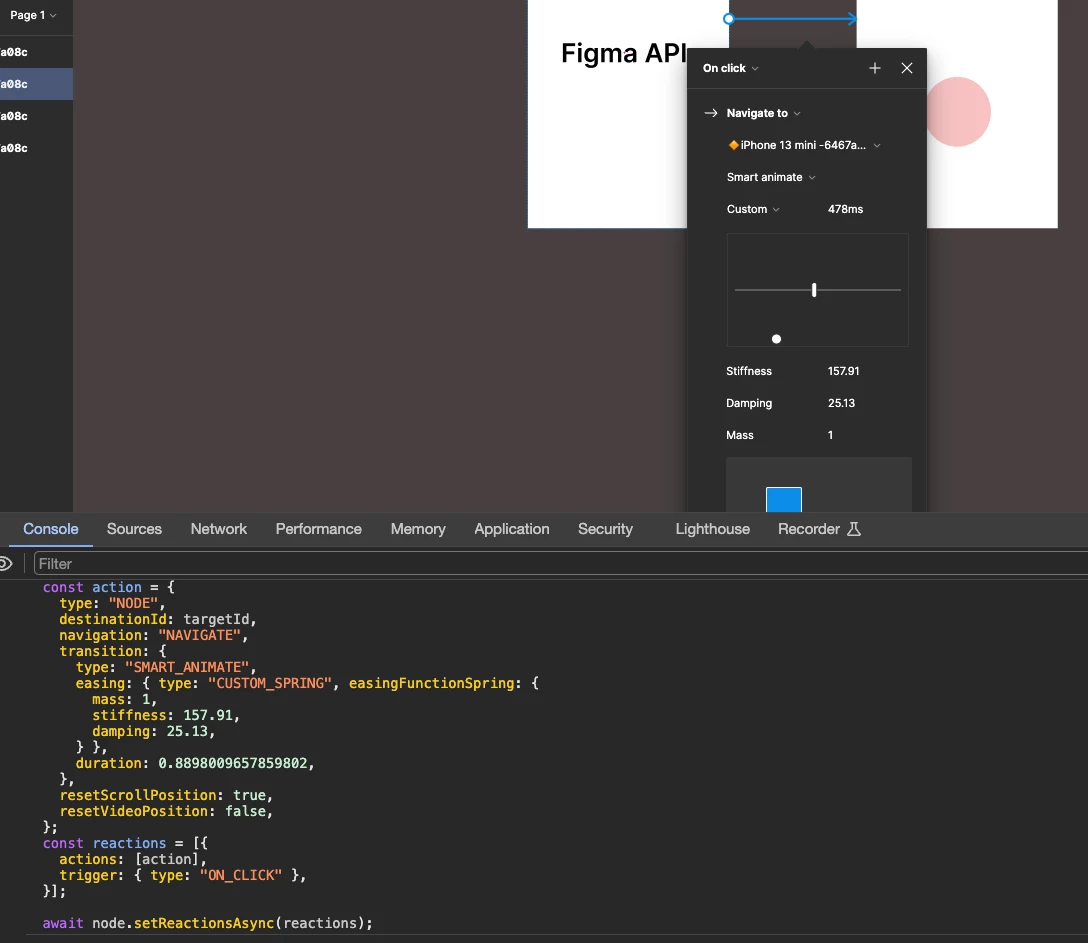
Task: Click the 'mass: 1' code line
Action: pyautogui.click(x=124, y=699)
